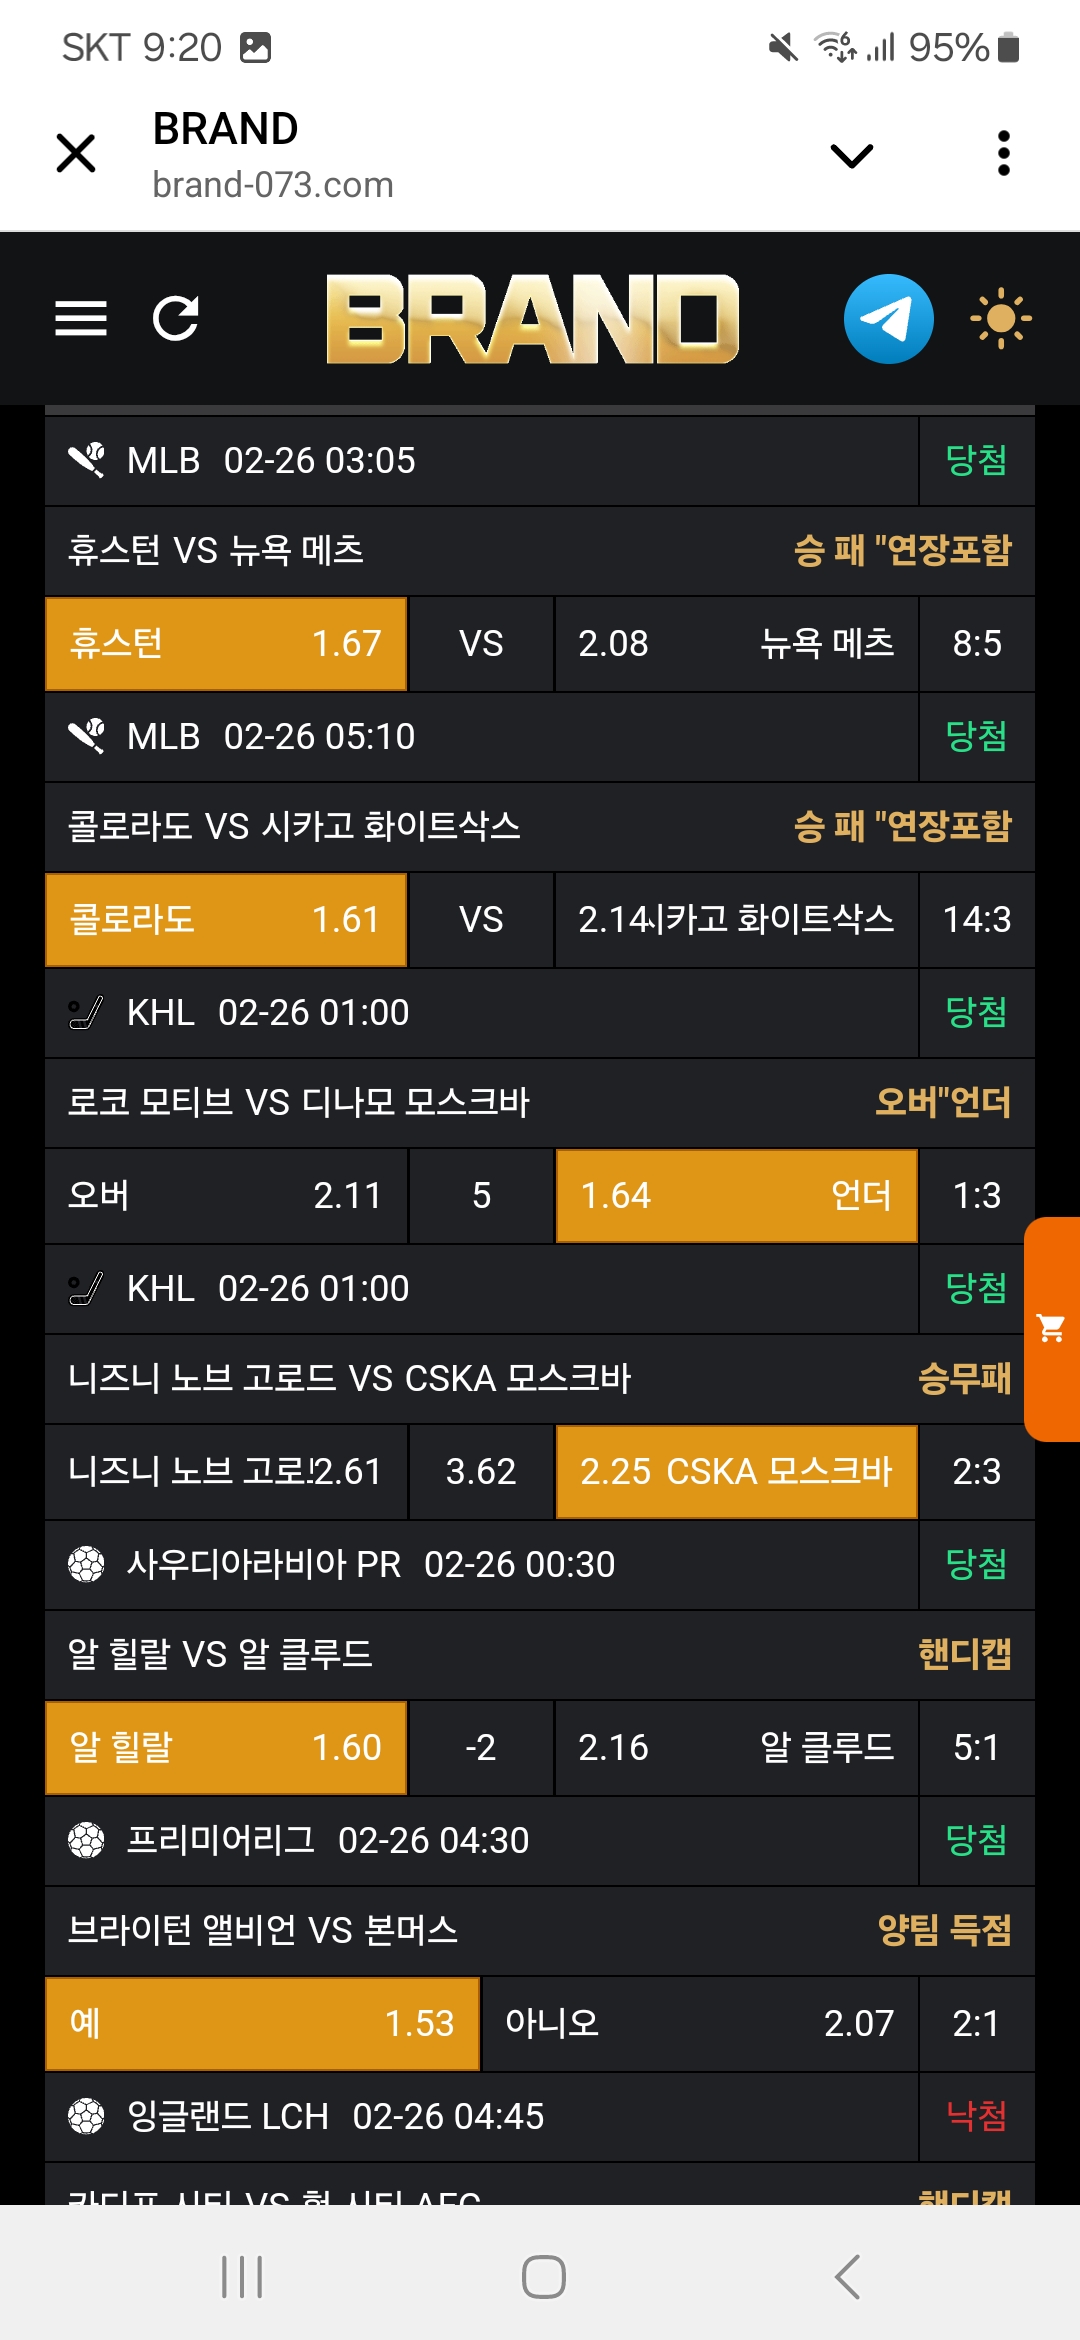Select the 언더 1.64 odds cell
This screenshot has width=1080, height=2340.
click(x=736, y=1196)
